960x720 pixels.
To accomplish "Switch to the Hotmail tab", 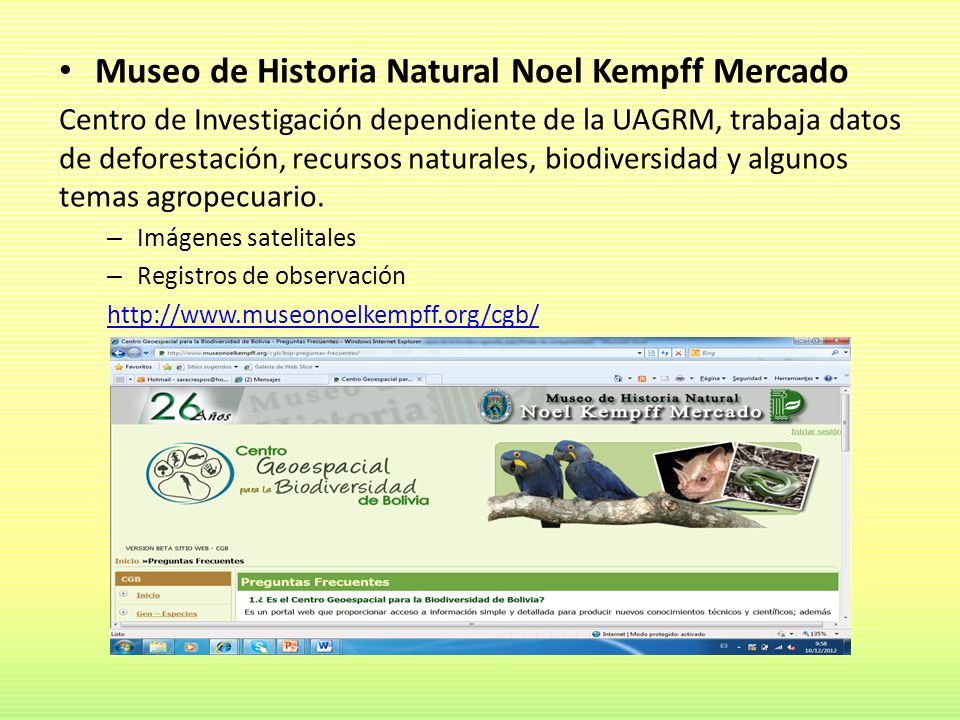I will tap(182, 380).
